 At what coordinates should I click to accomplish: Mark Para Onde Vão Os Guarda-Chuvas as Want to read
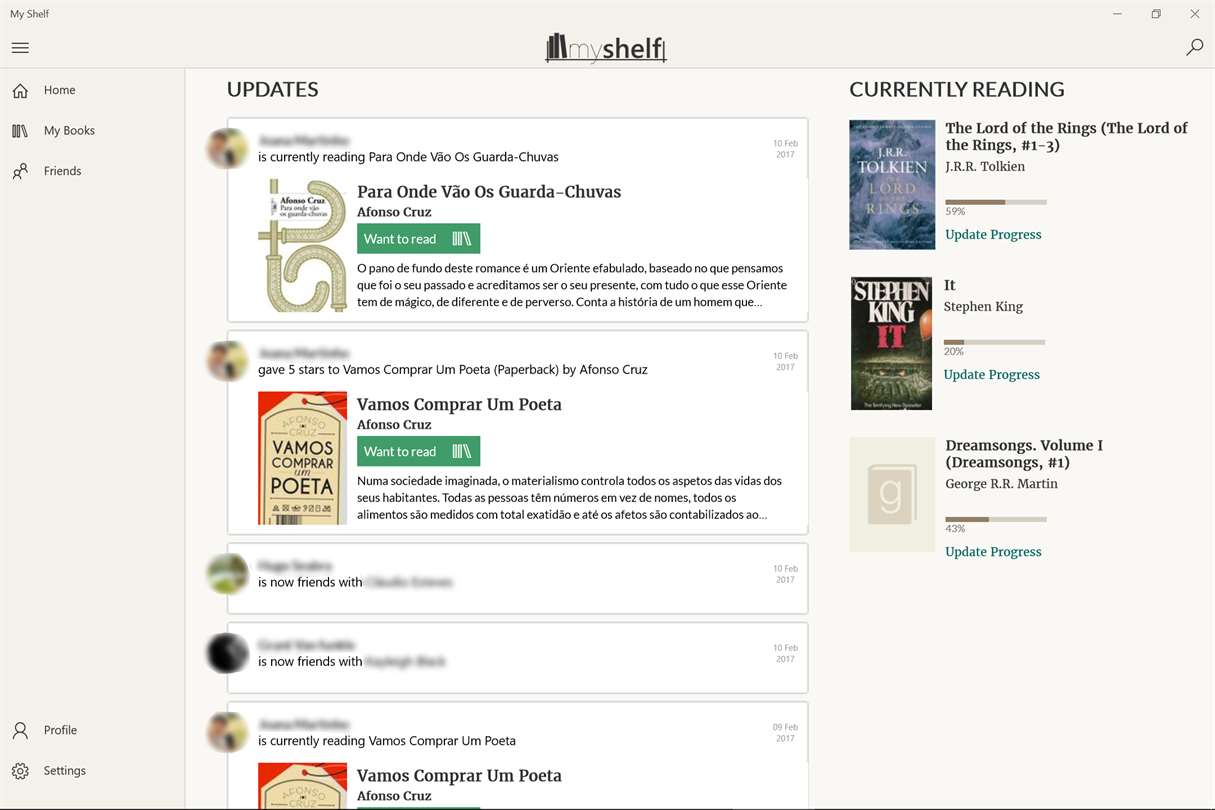400,239
